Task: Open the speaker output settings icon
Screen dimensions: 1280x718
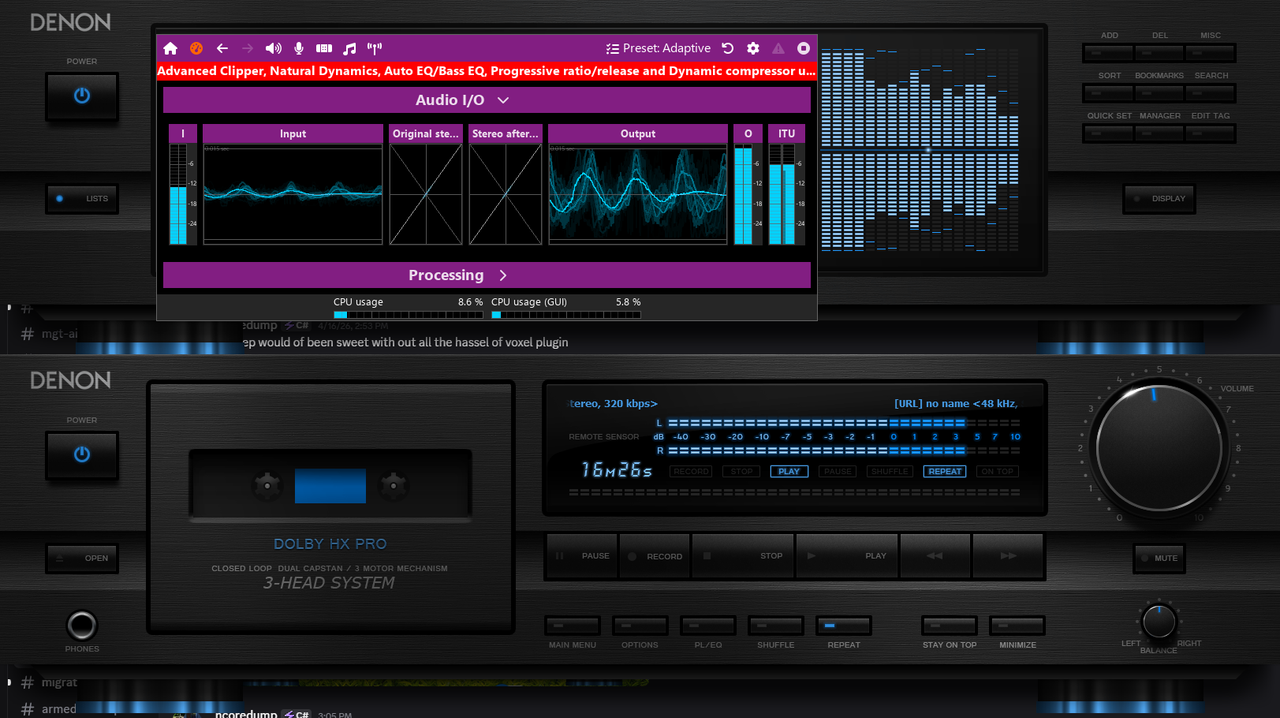Action: click(273, 48)
